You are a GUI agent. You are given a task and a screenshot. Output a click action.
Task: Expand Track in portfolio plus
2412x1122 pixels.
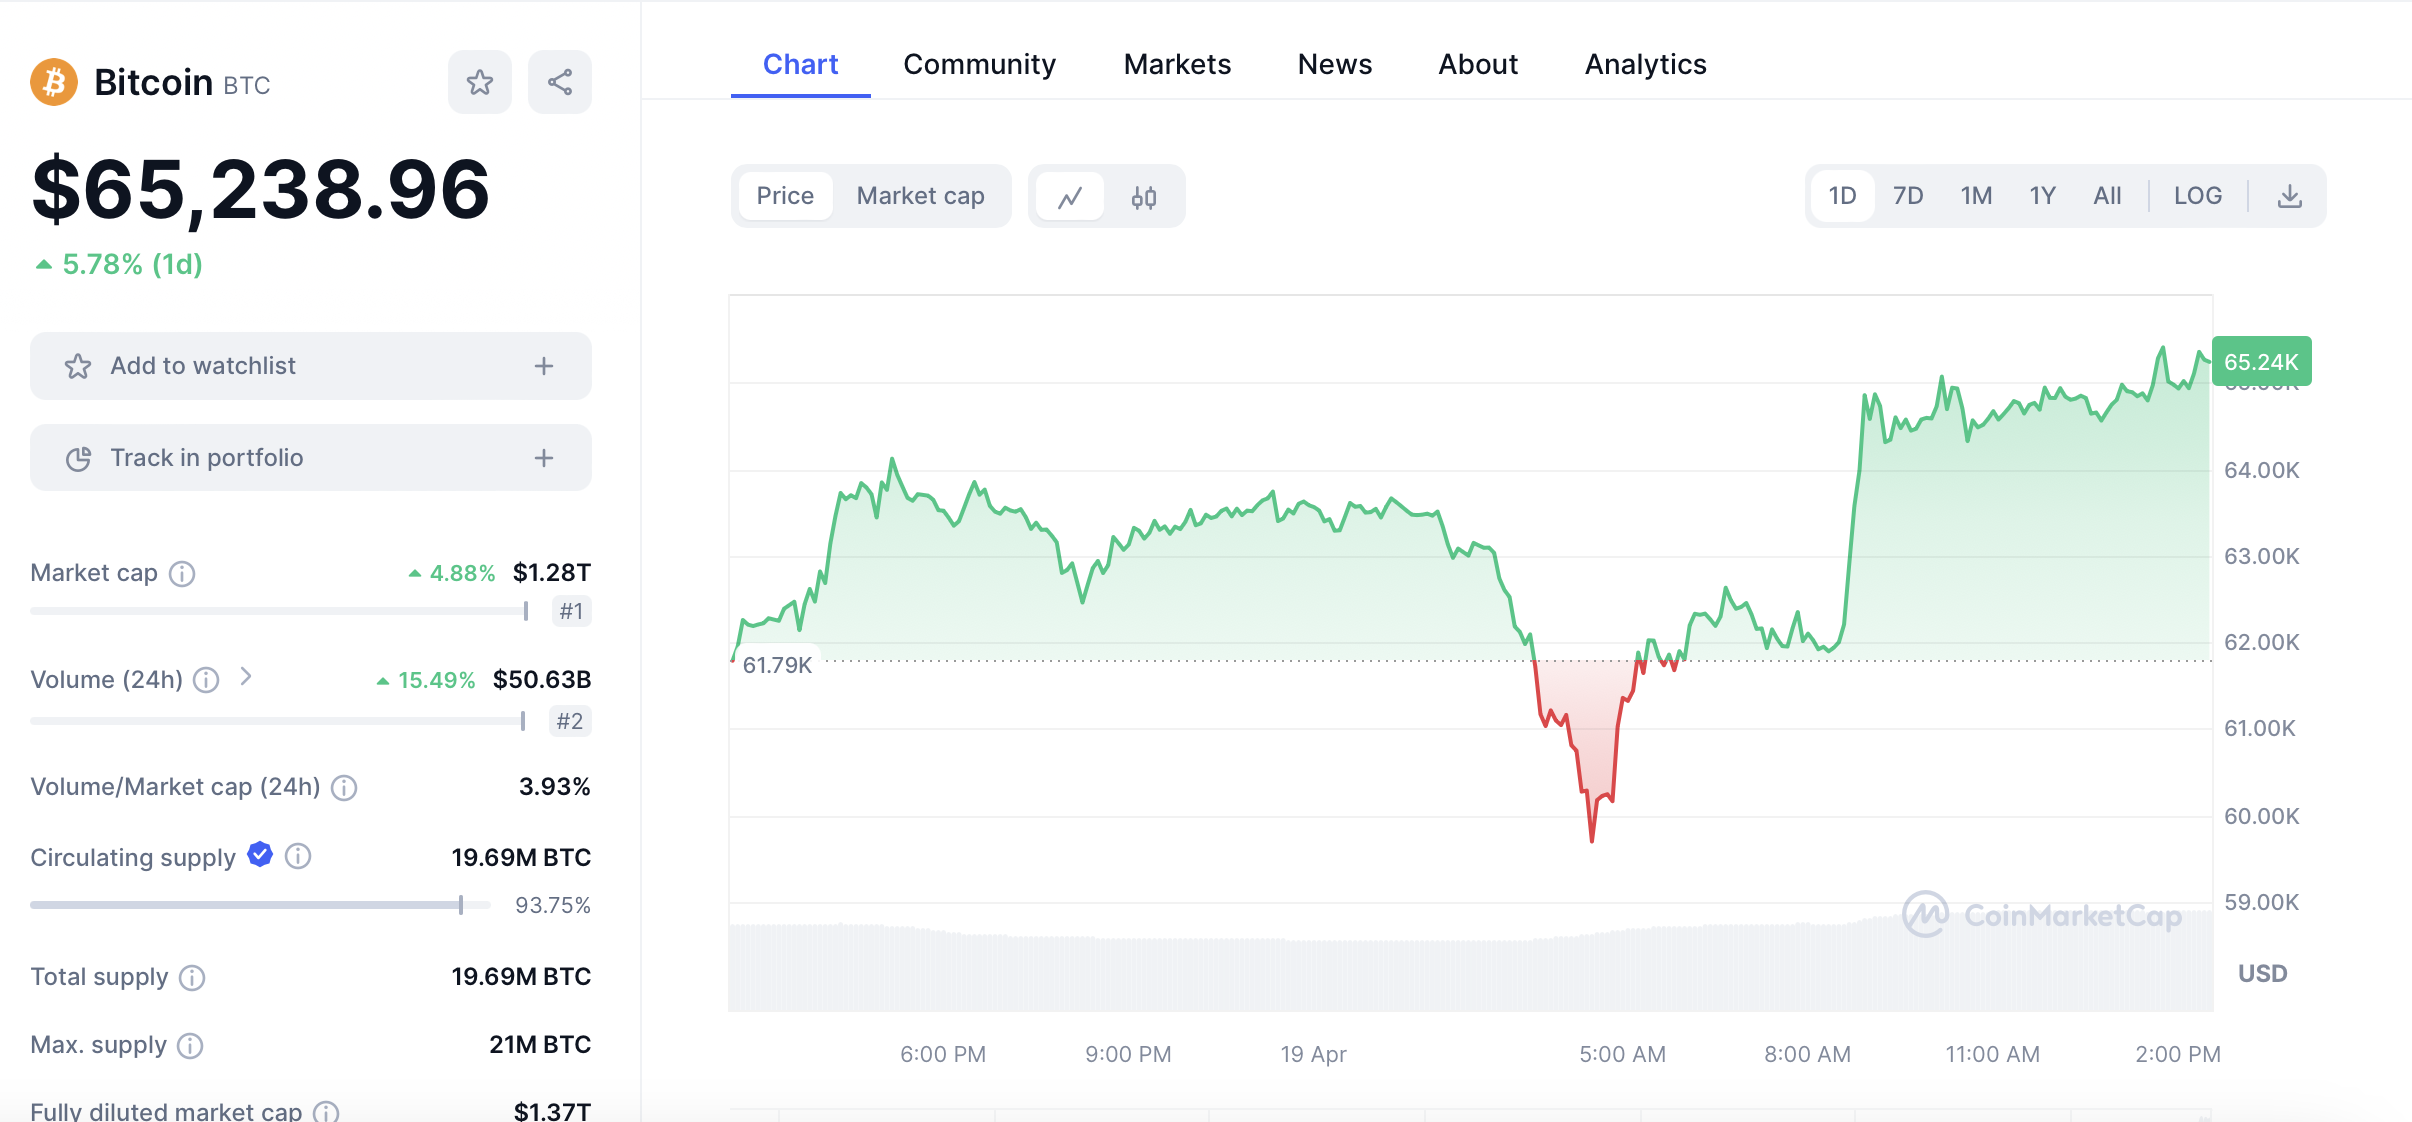[544, 458]
